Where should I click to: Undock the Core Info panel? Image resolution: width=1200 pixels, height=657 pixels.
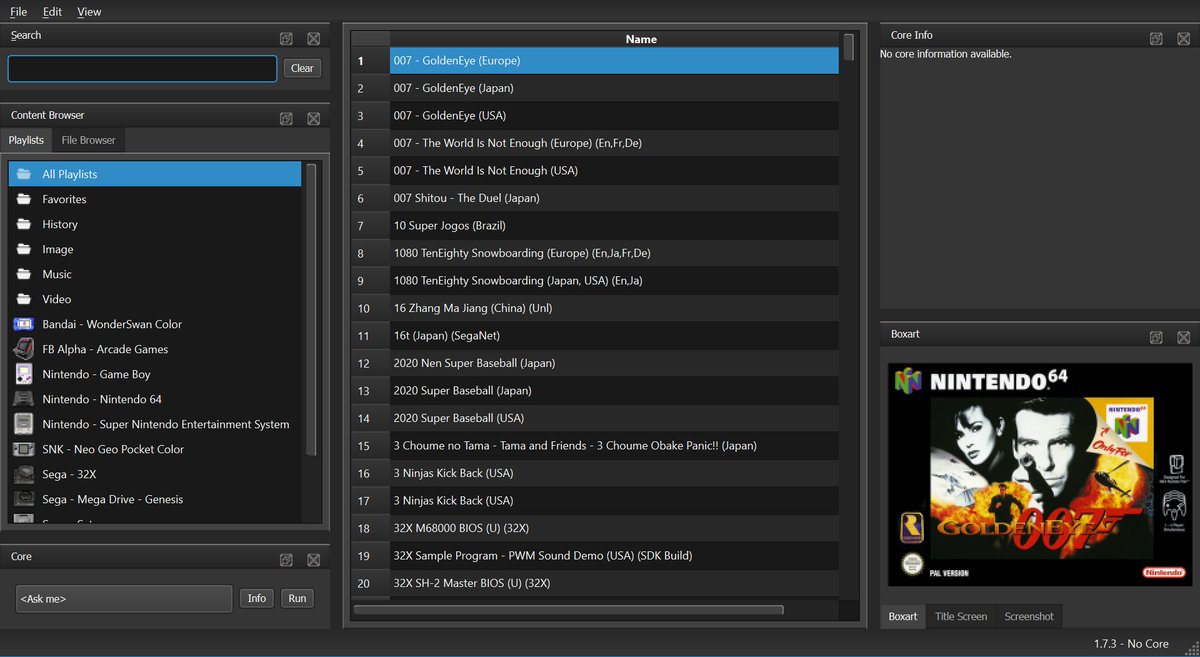(1156, 38)
